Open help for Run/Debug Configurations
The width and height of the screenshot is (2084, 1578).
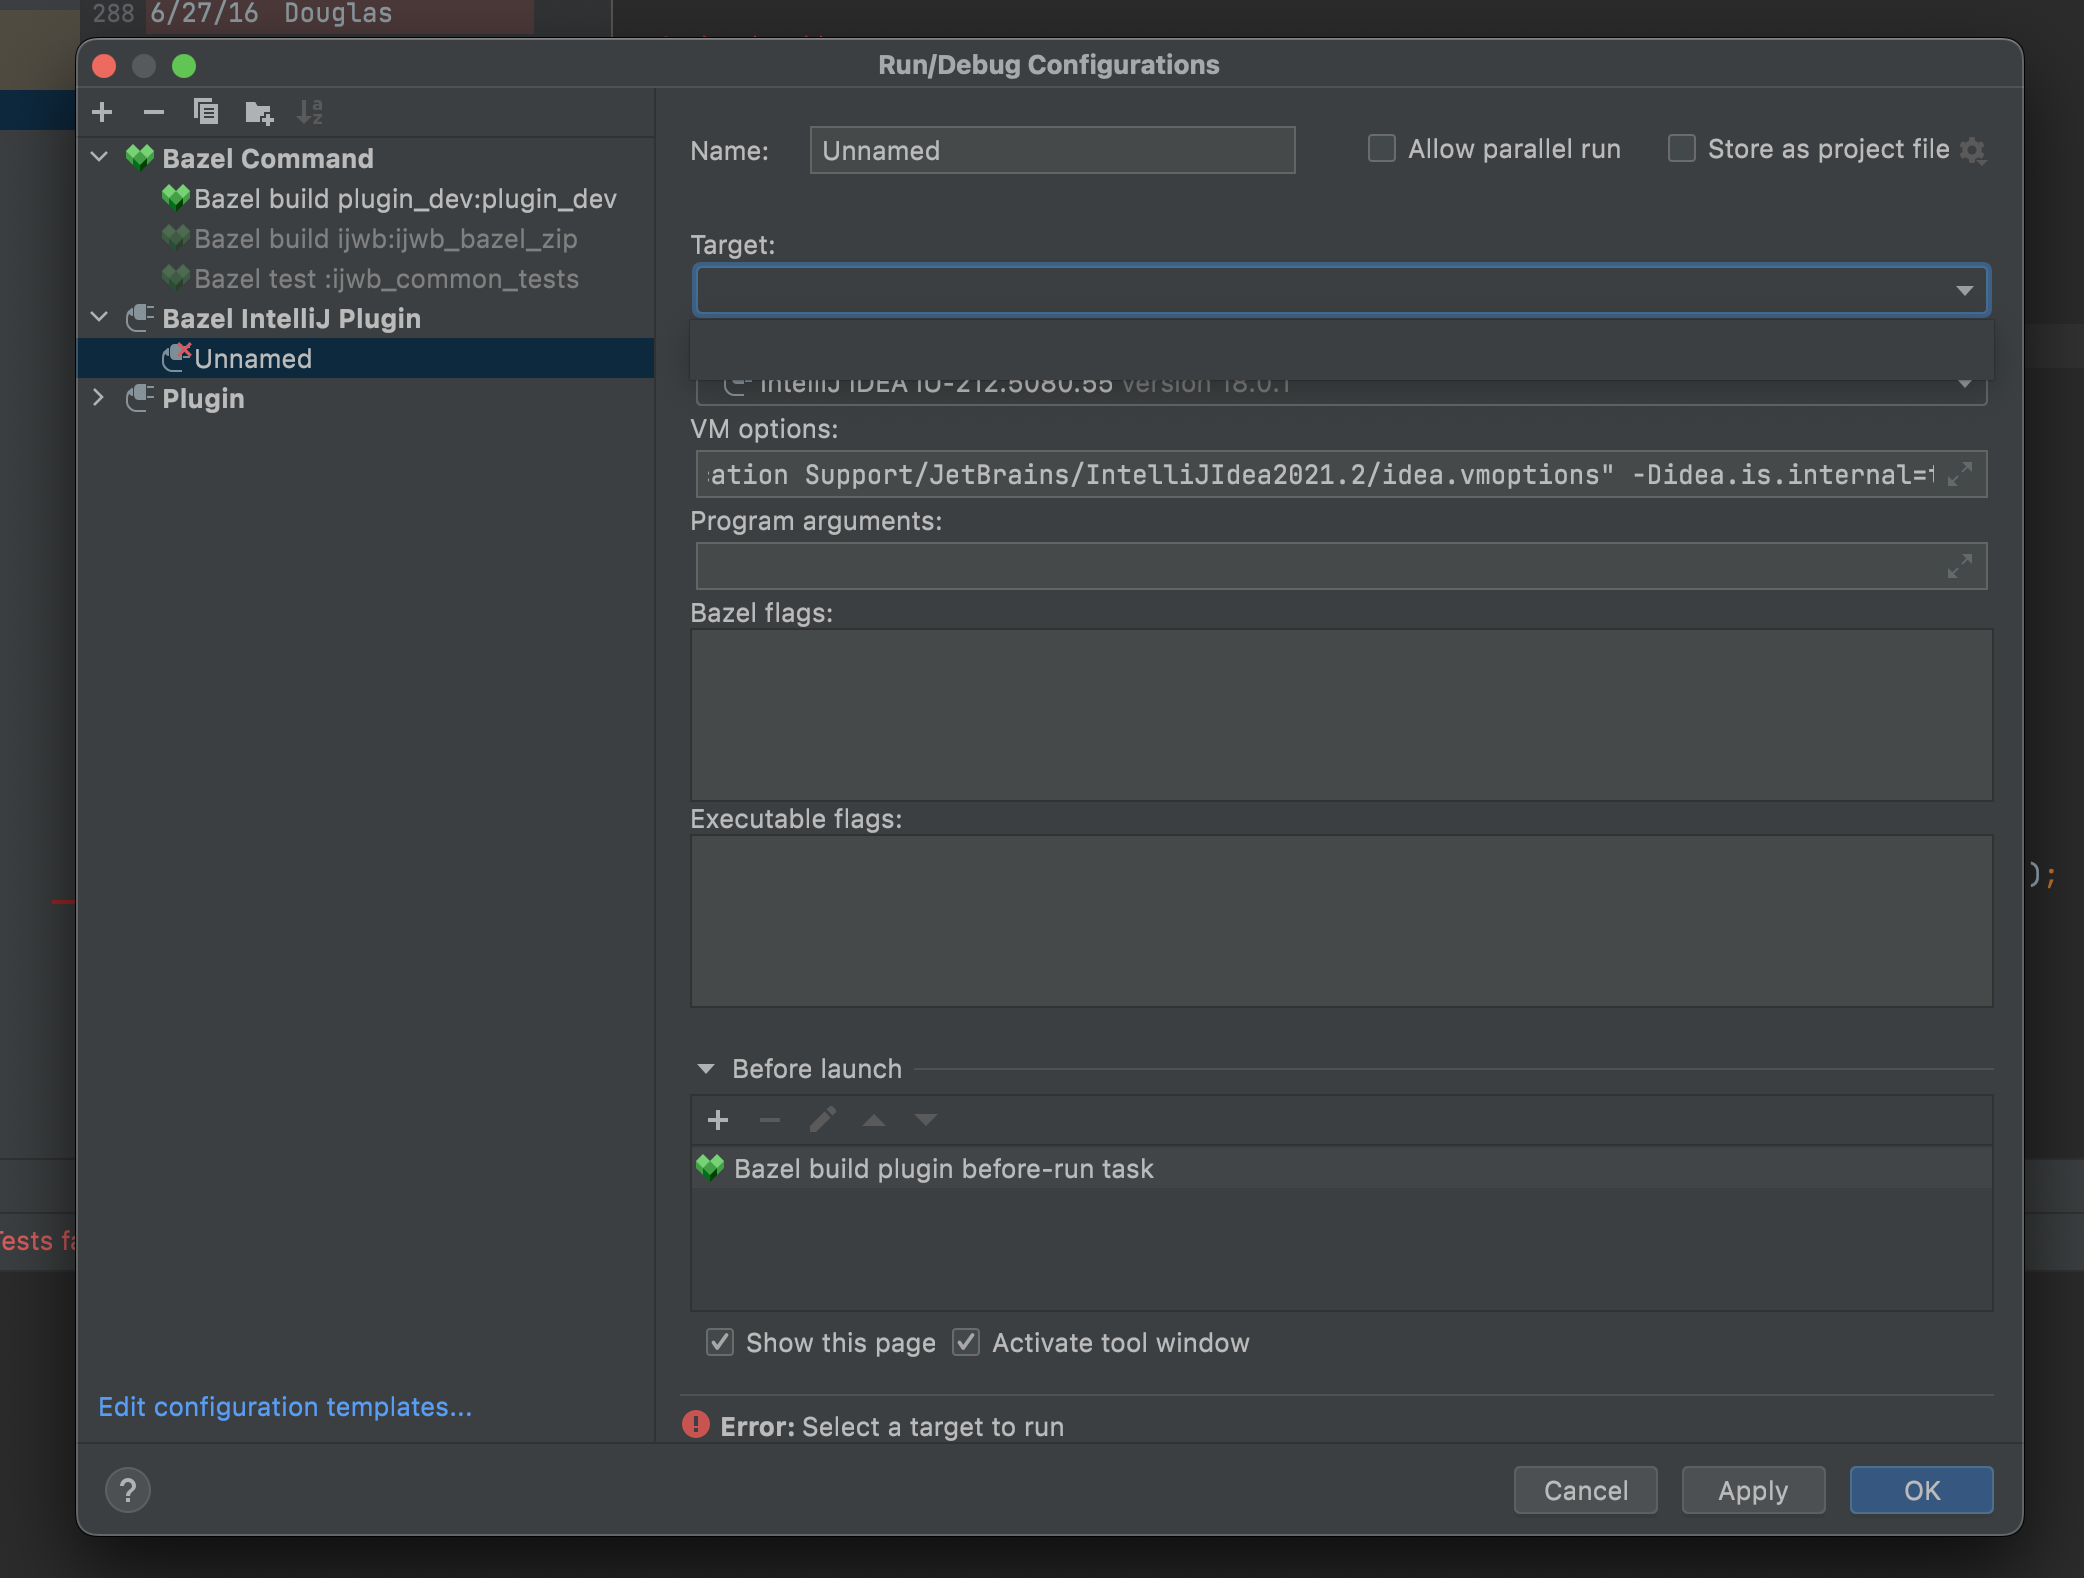[128, 1489]
